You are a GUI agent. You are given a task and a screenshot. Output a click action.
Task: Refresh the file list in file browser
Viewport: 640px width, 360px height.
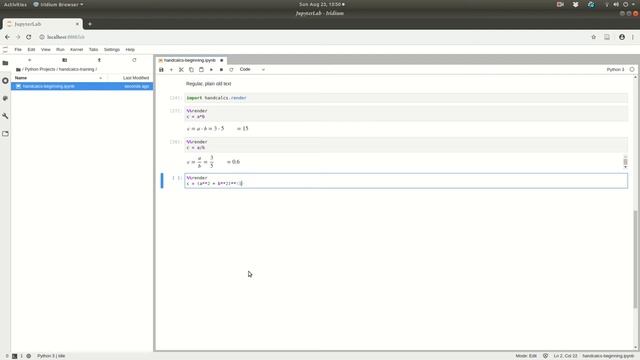(134, 60)
